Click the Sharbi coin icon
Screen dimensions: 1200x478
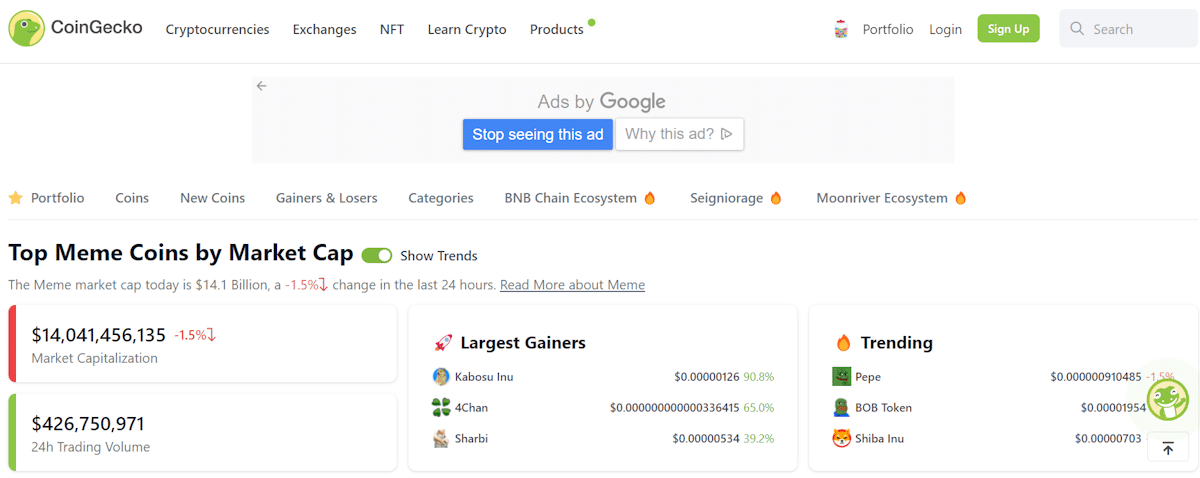(x=441, y=438)
